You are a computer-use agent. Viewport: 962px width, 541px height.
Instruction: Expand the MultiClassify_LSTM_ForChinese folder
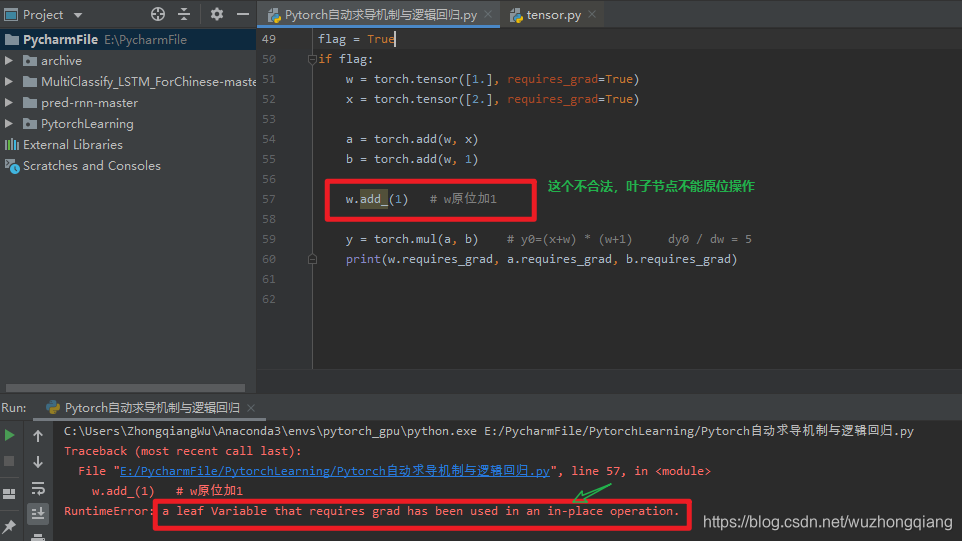click(x=9, y=82)
